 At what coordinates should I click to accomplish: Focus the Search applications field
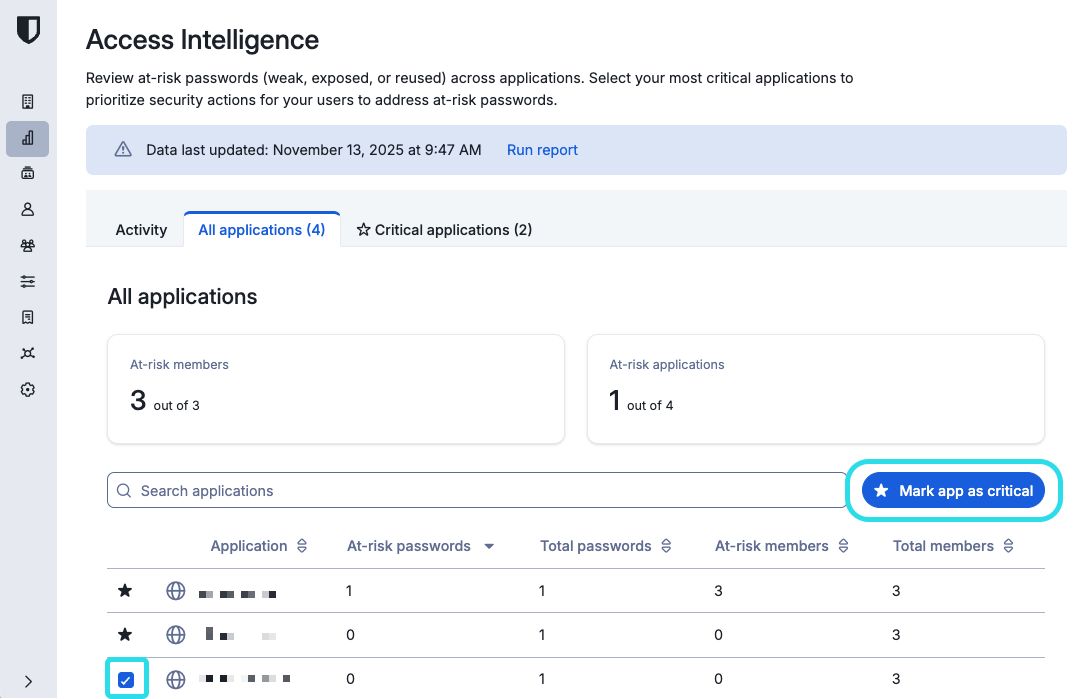(x=480, y=491)
